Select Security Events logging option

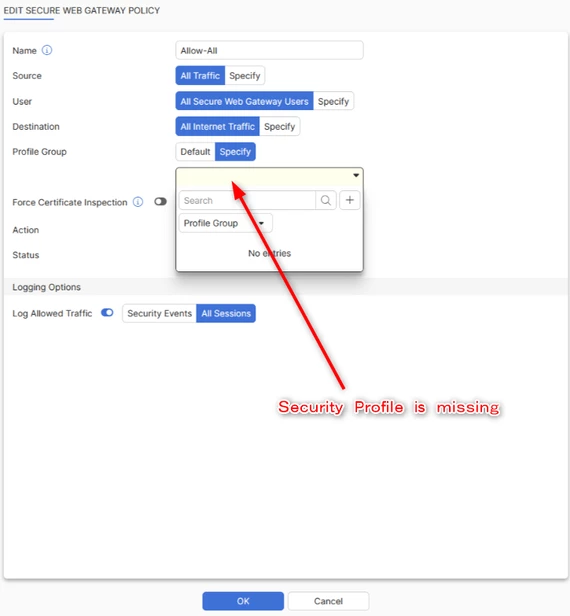pyautogui.click(x=159, y=314)
